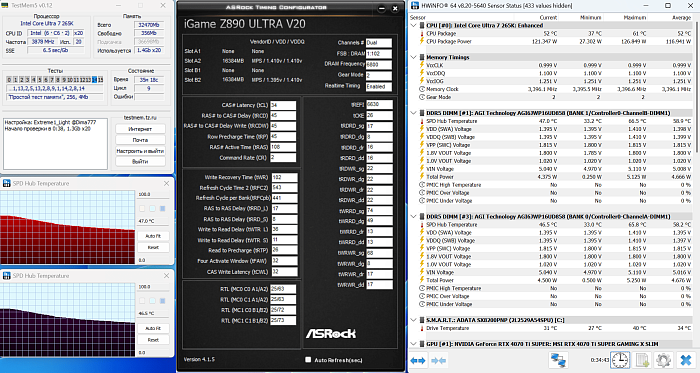Click the collapse columns arrows icon in HWiNFO
The width and height of the screenshot is (700, 373).
pos(438,360)
